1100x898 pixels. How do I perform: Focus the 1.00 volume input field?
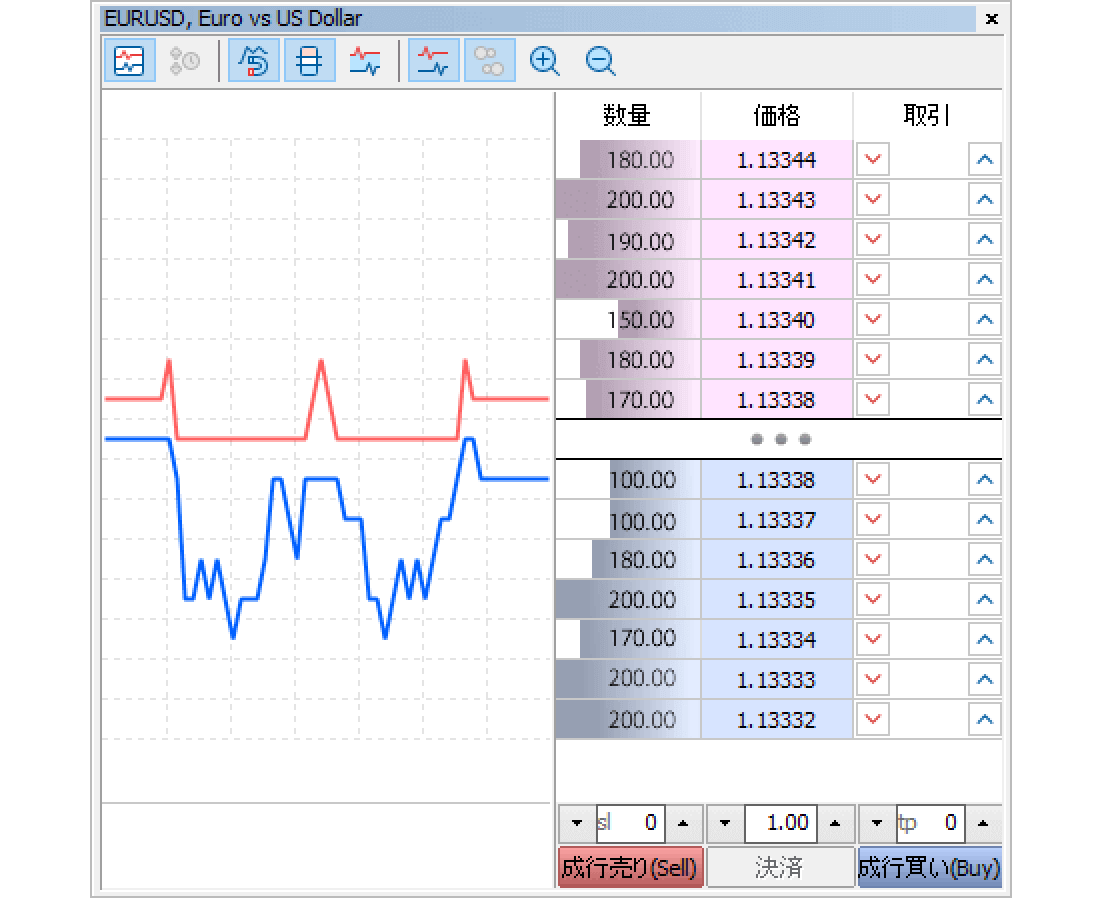[781, 823]
